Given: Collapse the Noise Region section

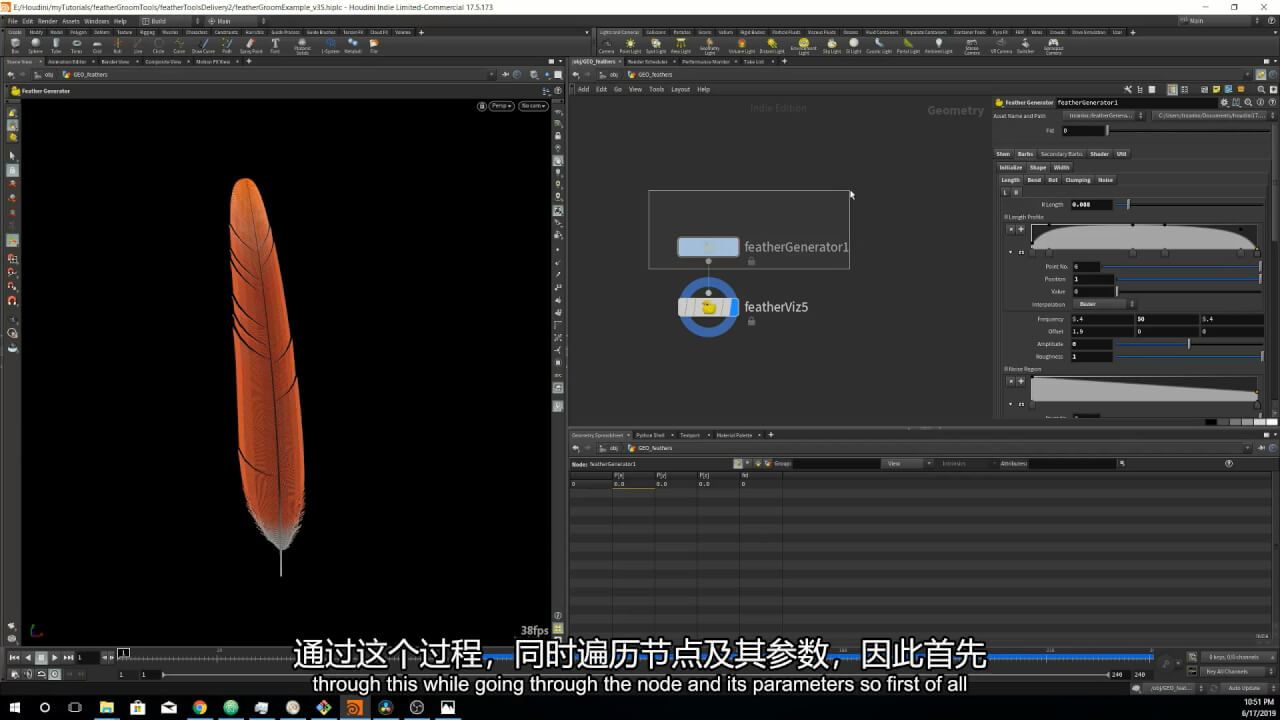Looking at the screenshot, I should (1007, 369).
